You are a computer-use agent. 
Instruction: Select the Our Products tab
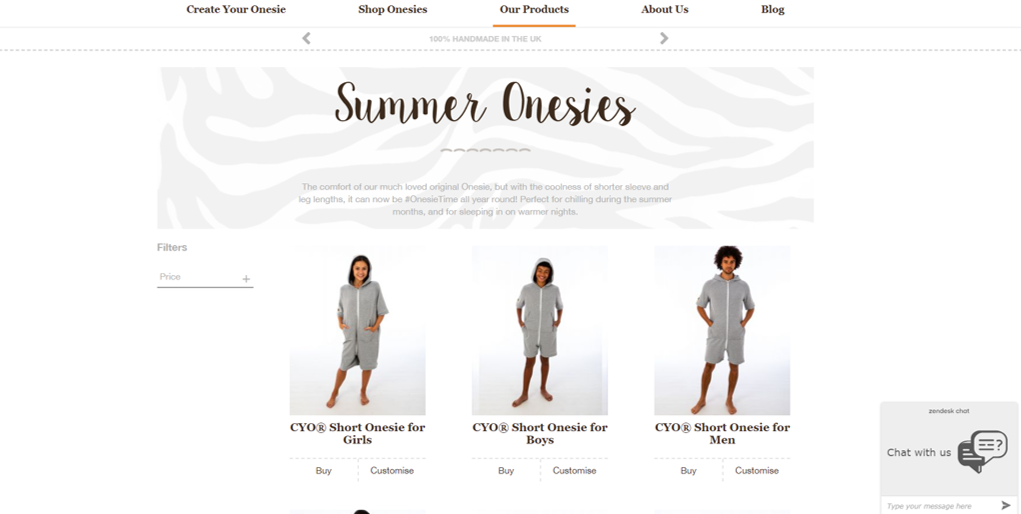(x=534, y=9)
